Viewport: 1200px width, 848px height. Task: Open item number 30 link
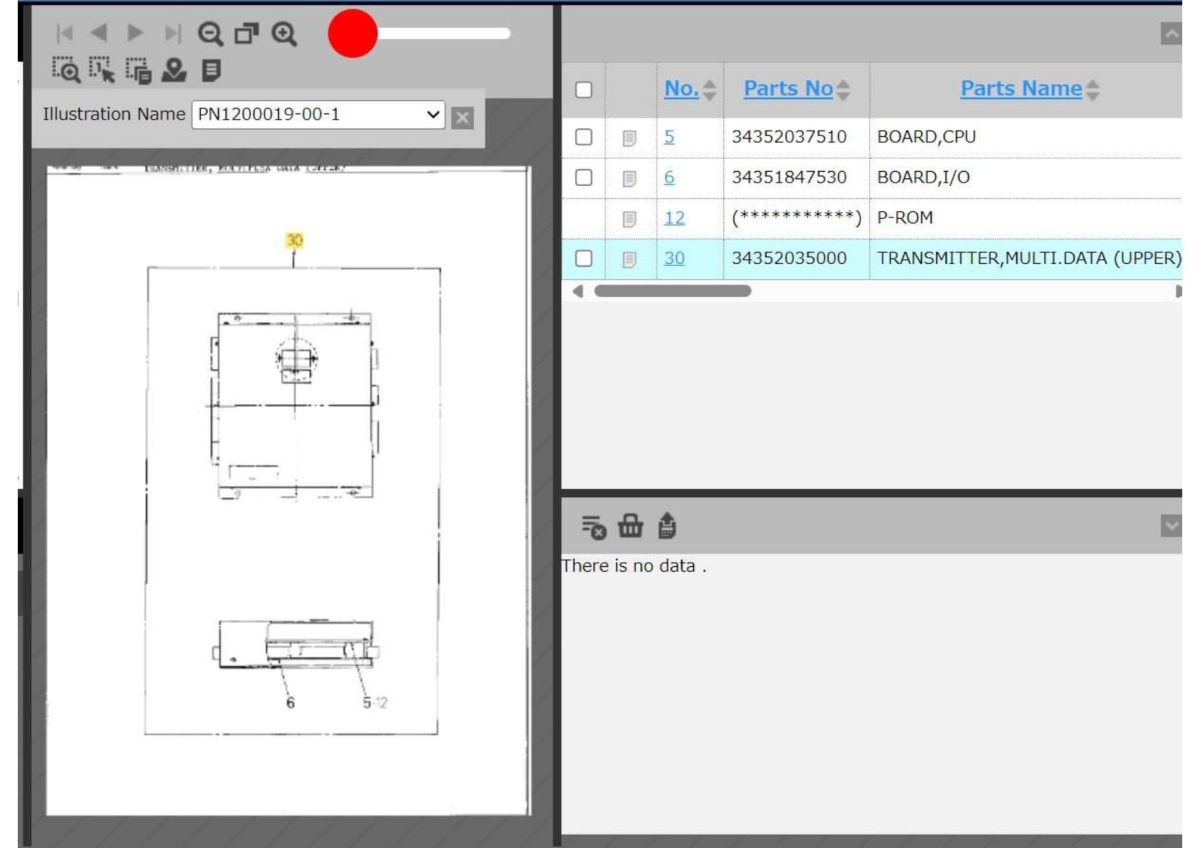coord(675,259)
